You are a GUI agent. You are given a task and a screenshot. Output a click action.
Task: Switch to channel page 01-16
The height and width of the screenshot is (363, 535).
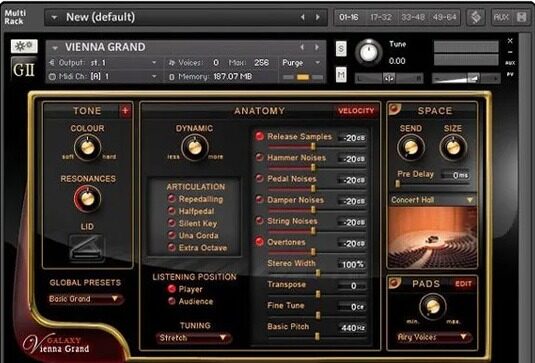point(349,17)
